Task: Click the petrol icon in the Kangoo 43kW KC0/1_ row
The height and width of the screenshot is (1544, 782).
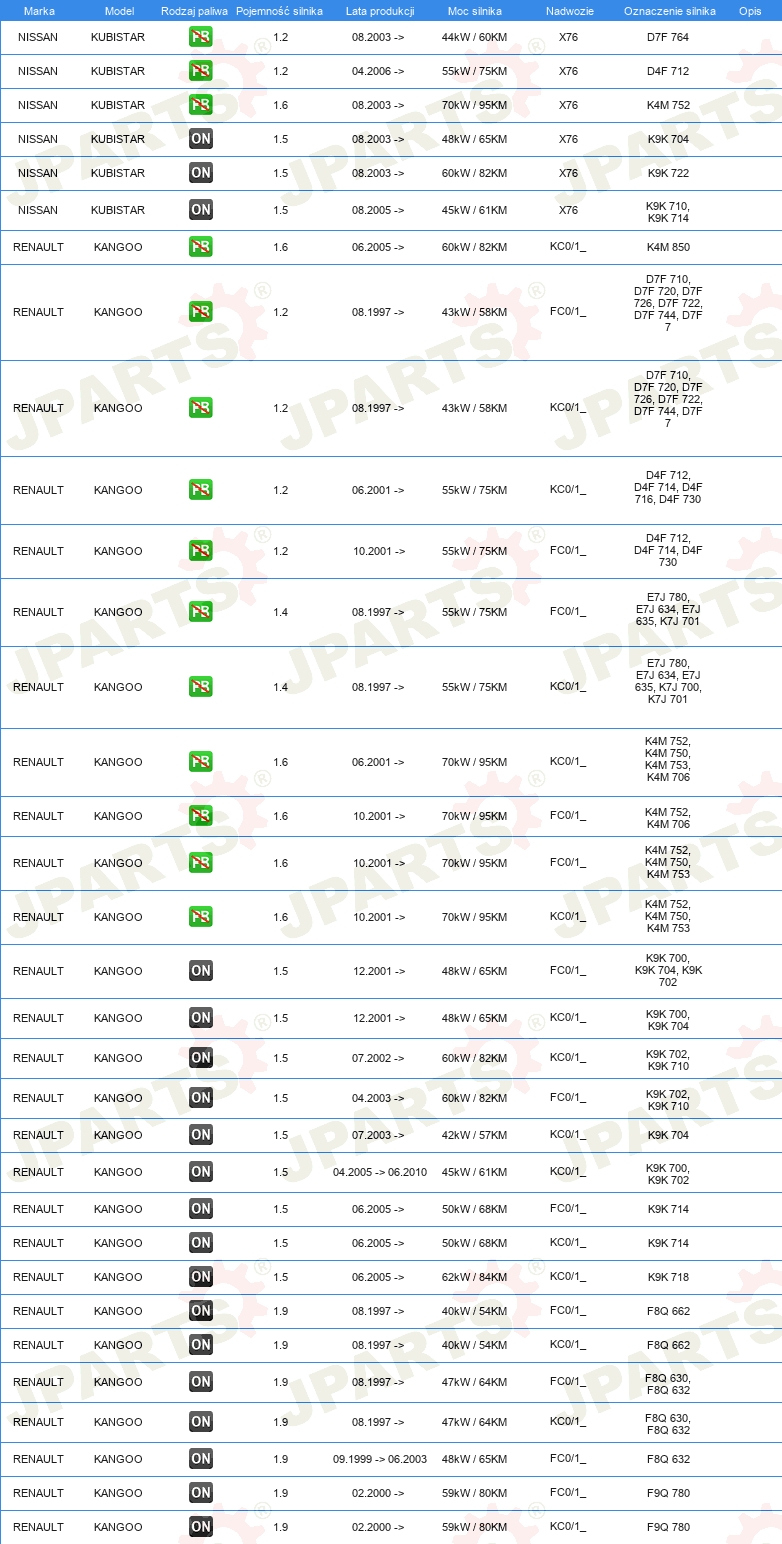Action: point(201,408)
